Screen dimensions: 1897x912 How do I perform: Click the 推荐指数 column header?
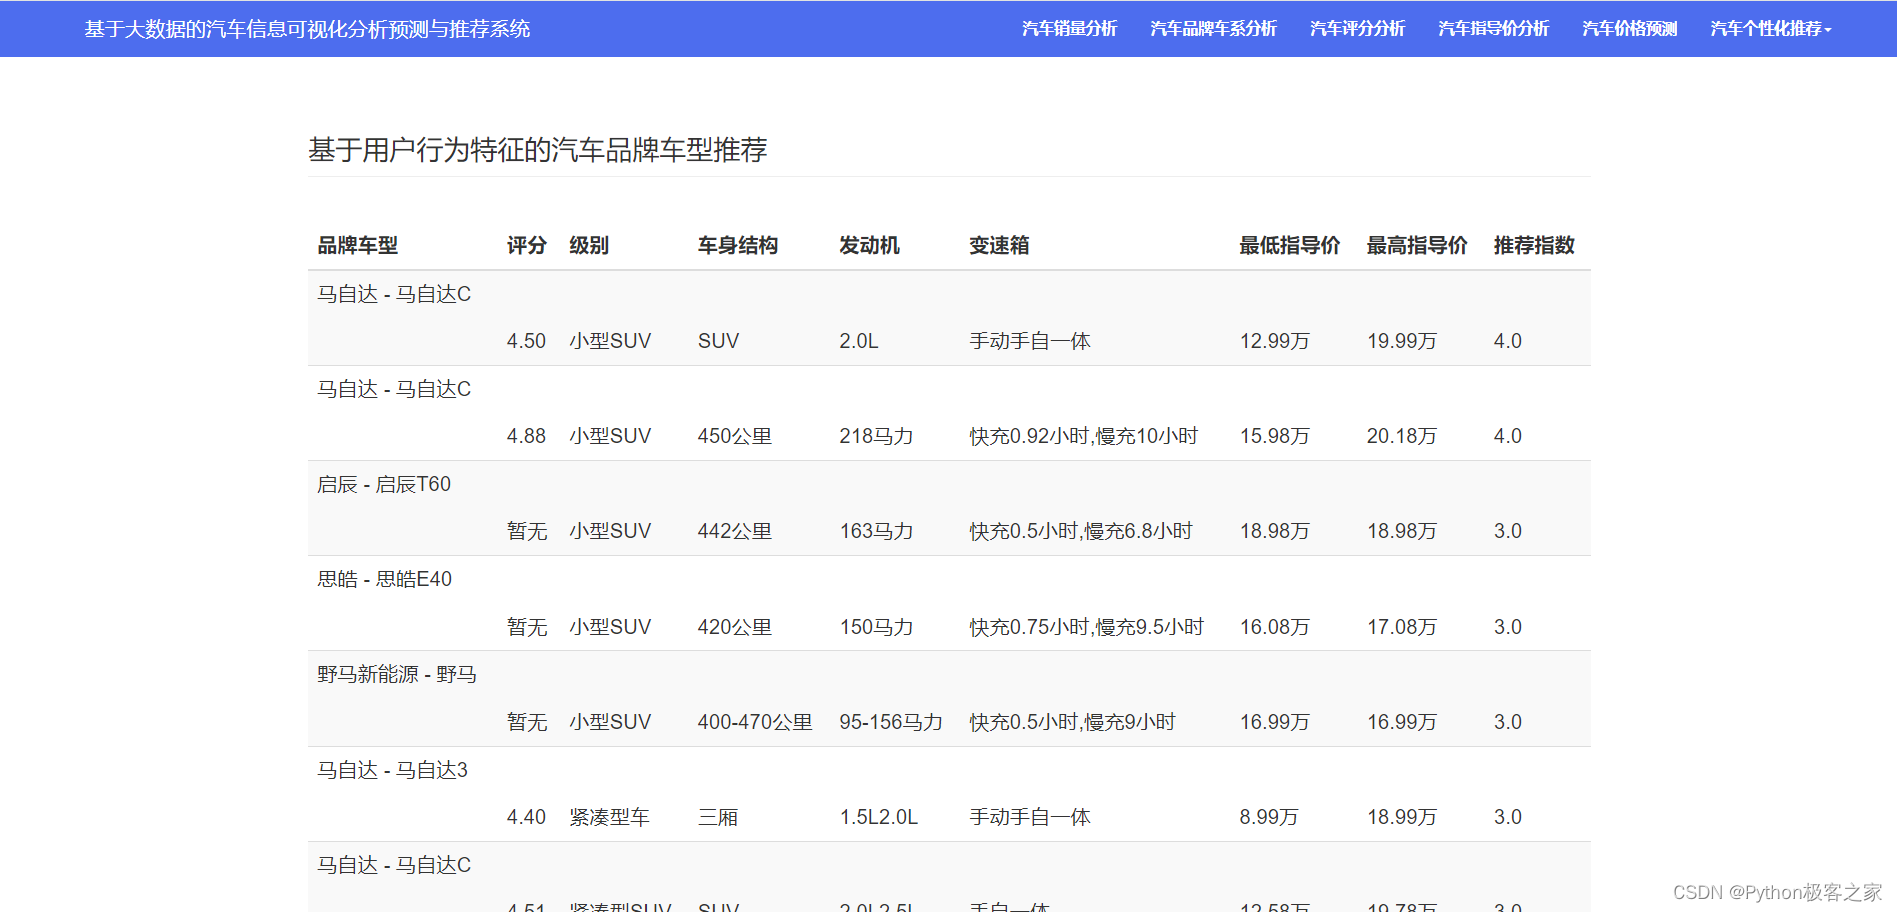[1534, 245]
